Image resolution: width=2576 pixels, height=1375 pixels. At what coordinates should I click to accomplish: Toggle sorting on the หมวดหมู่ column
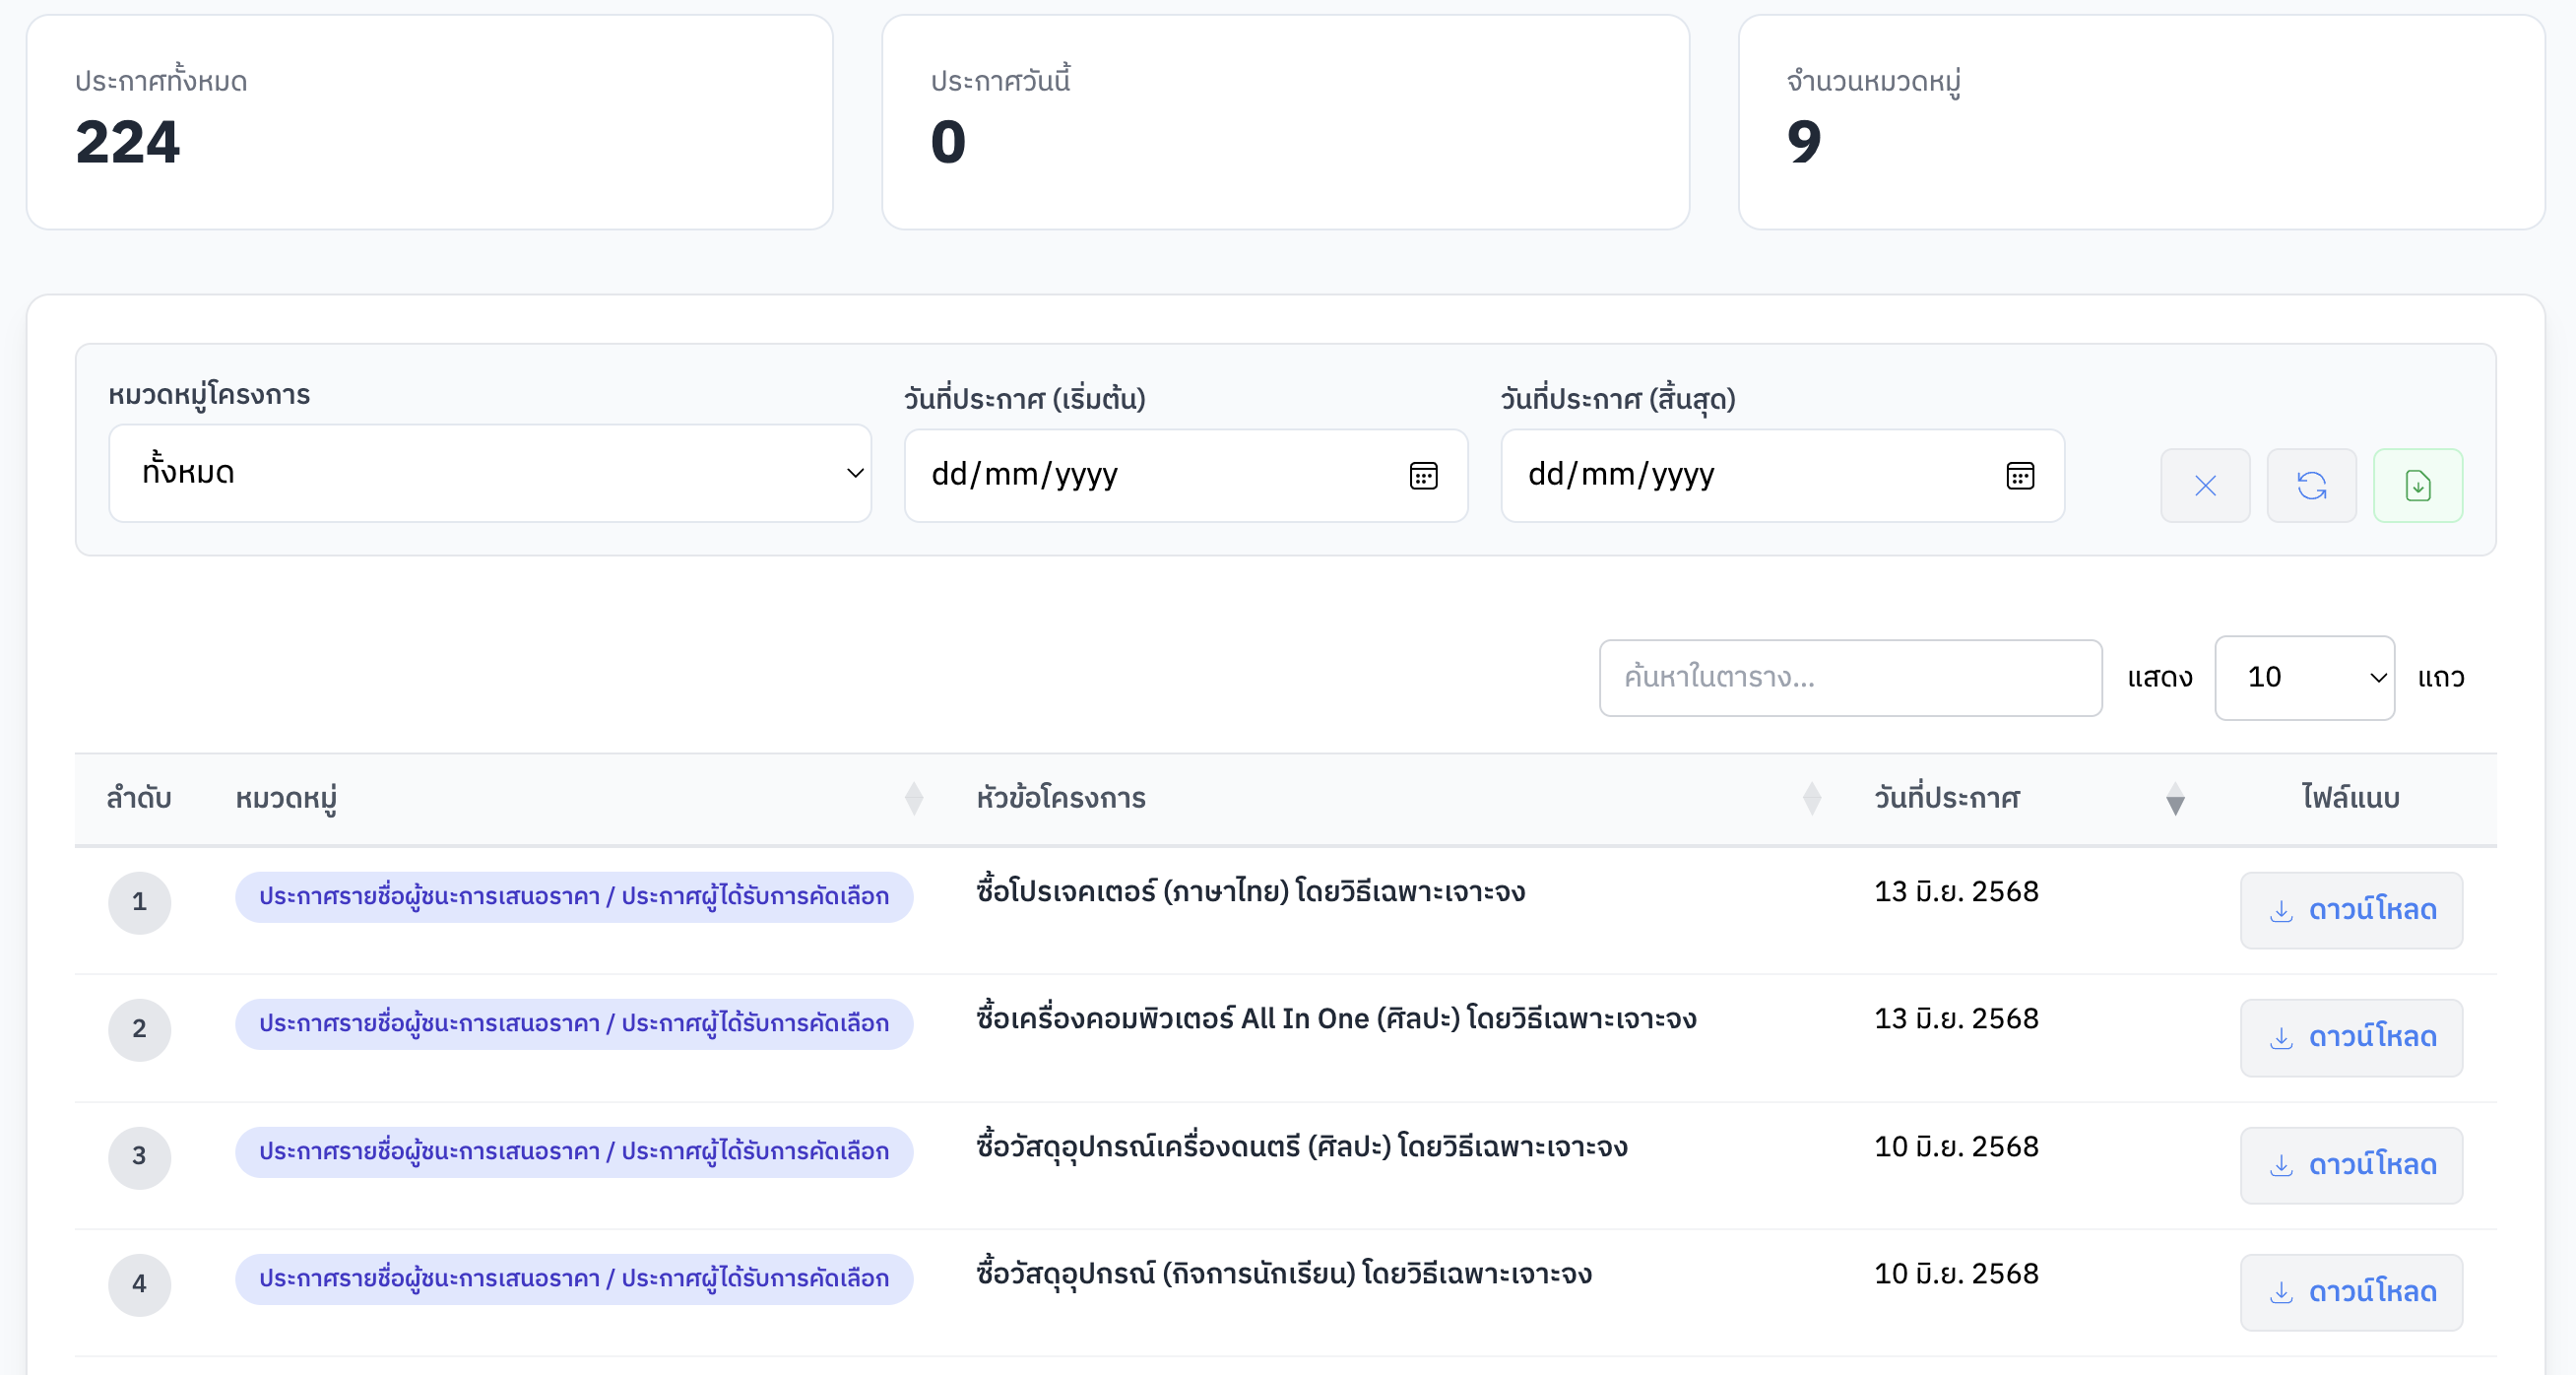click(x=914, y=798)
